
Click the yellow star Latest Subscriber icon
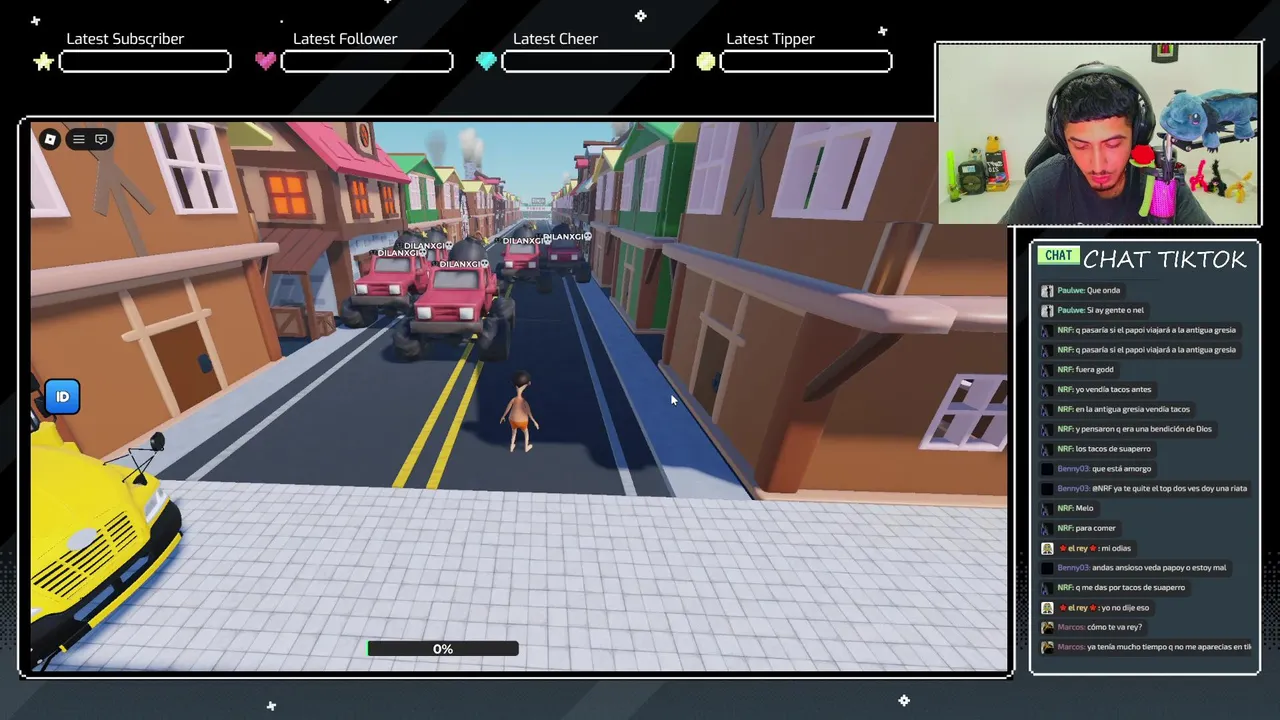[x=44, y=62]
